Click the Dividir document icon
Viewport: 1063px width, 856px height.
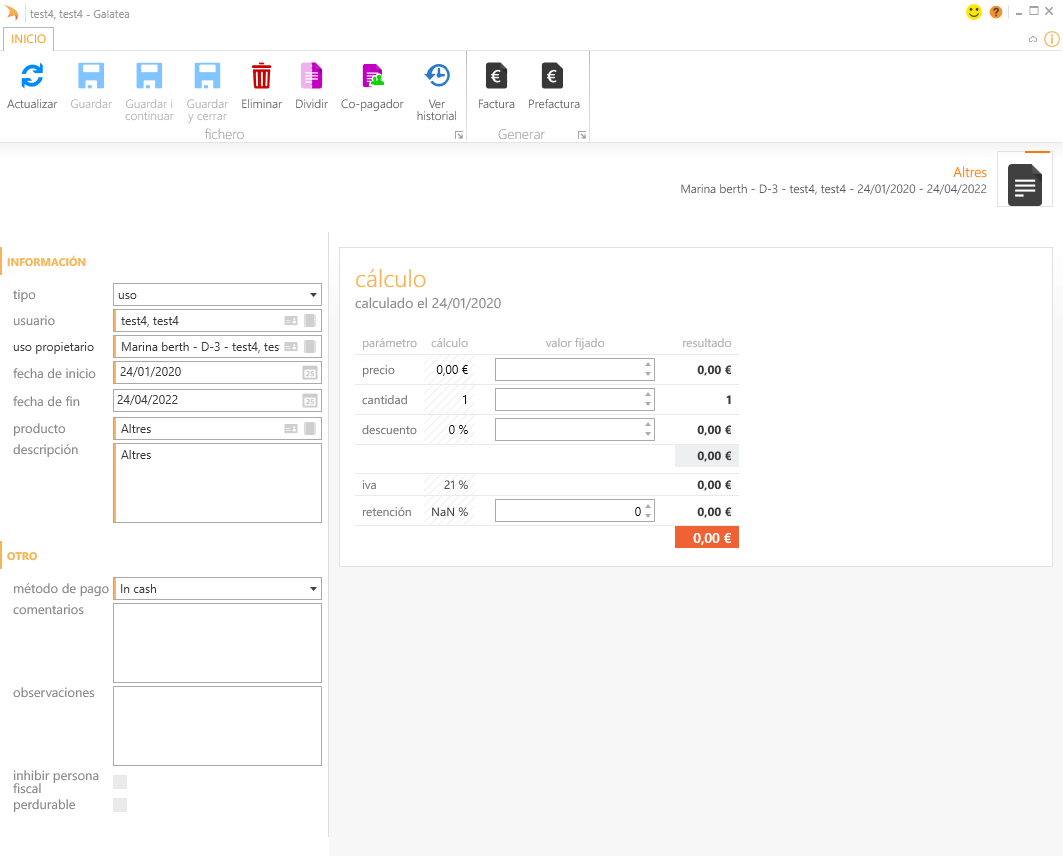point(311,76)
